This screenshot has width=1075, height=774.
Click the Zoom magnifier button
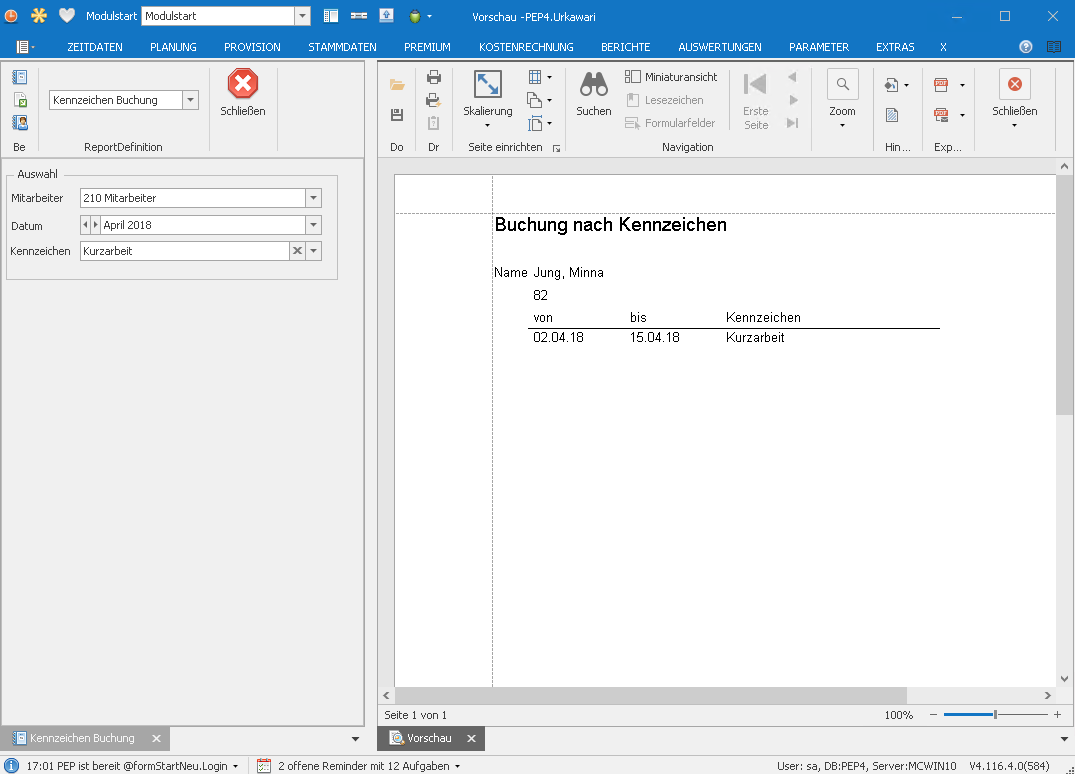click(842, 85)
